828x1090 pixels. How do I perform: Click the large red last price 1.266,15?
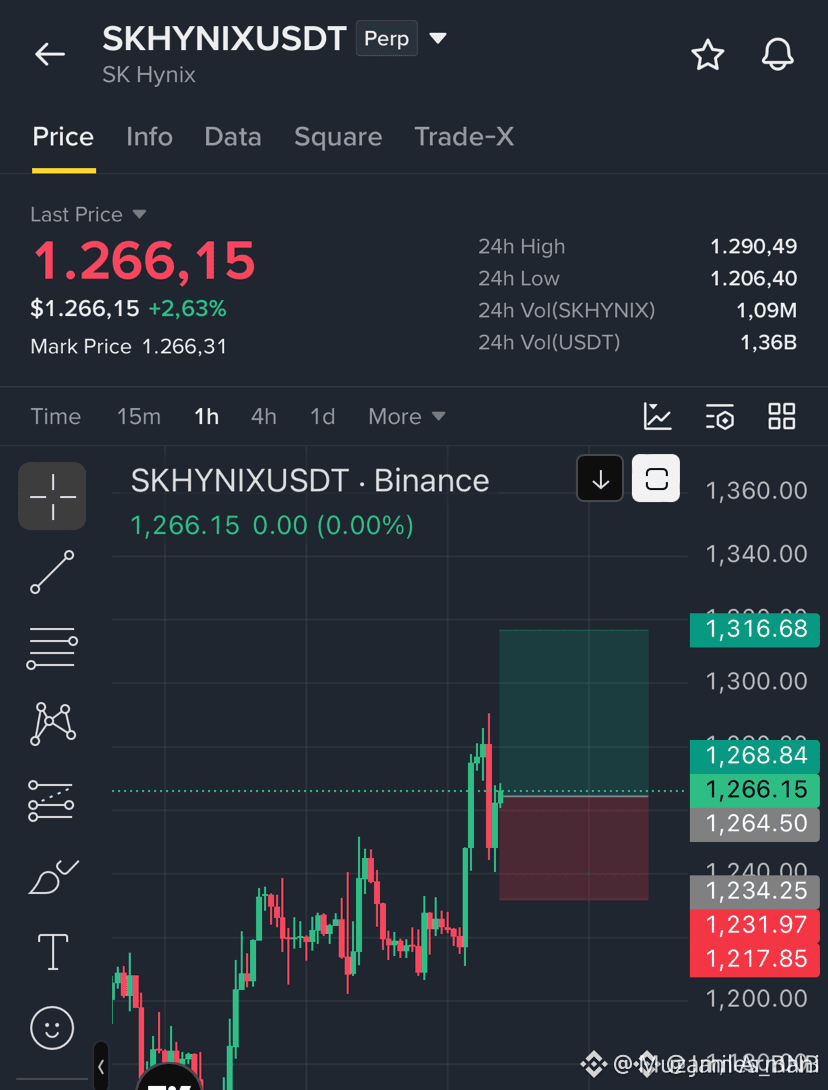[x=145, y=261]
